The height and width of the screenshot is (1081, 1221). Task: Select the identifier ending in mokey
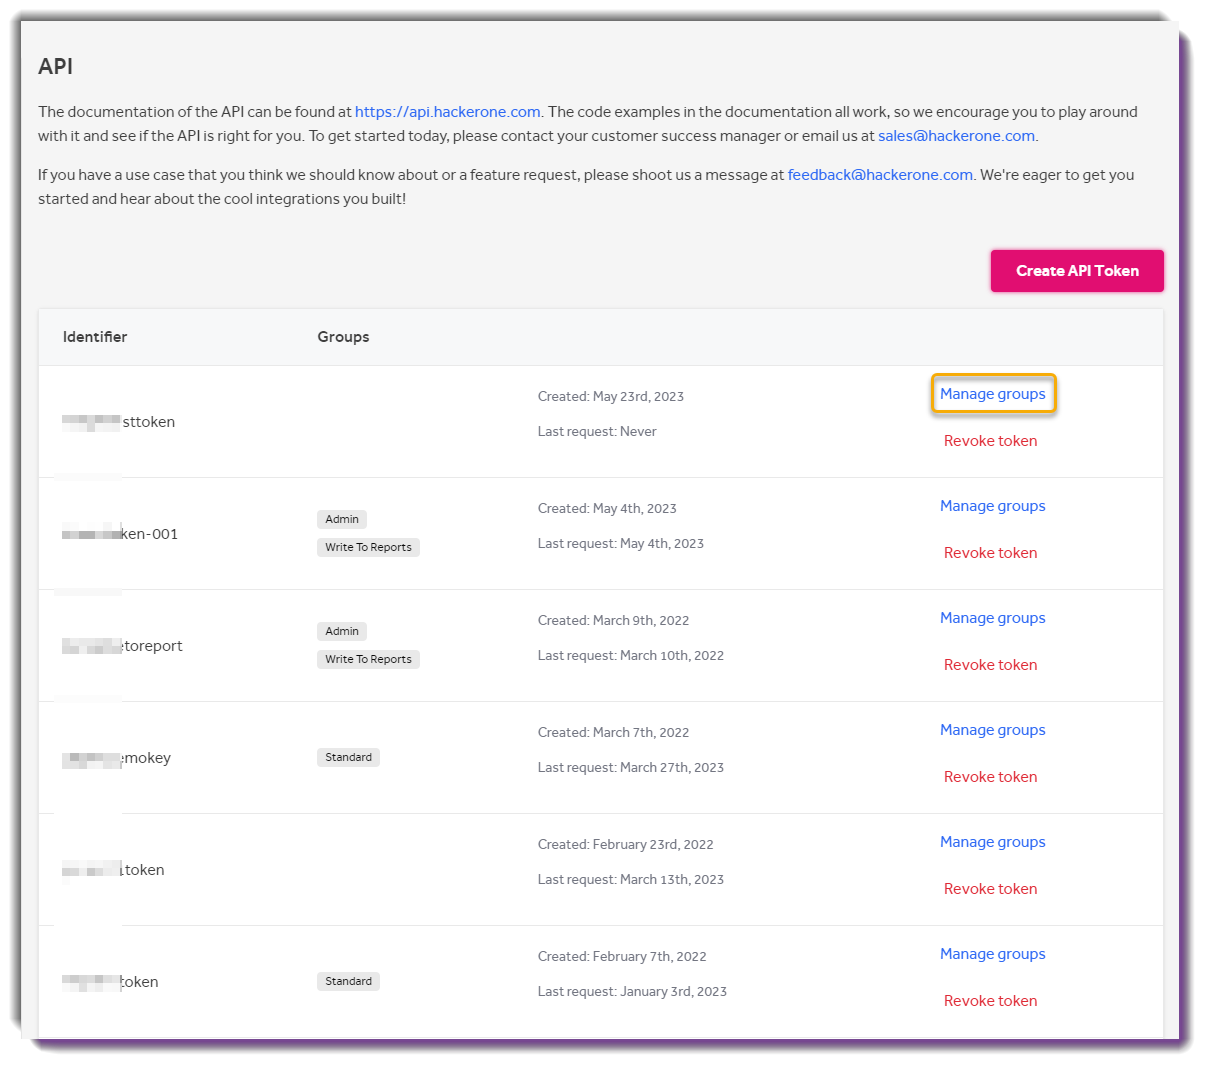pos(117,758)
